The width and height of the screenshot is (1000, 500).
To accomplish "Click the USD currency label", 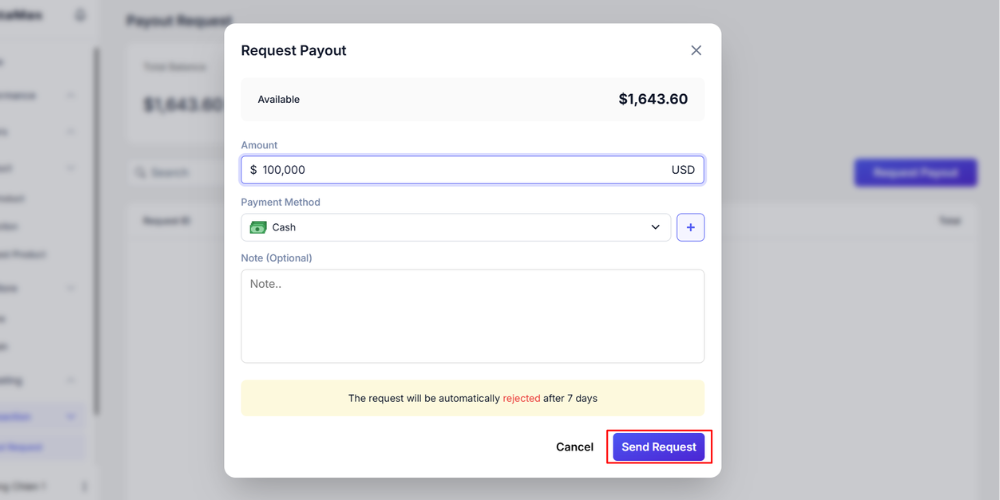I will 683,170.
